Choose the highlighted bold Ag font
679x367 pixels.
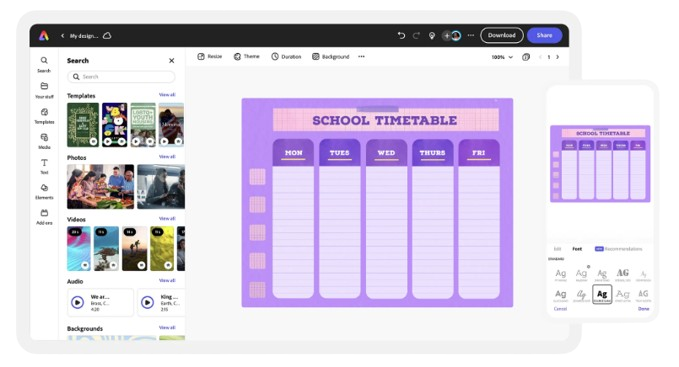click(x=602, y=294)
